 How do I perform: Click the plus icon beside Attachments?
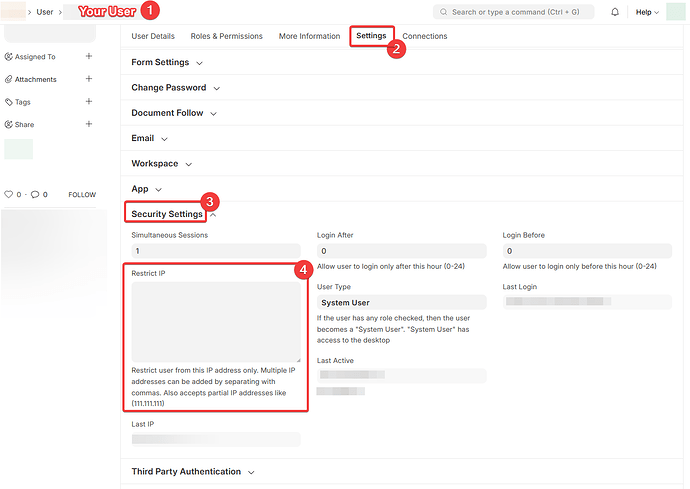[x=89, y=79]
